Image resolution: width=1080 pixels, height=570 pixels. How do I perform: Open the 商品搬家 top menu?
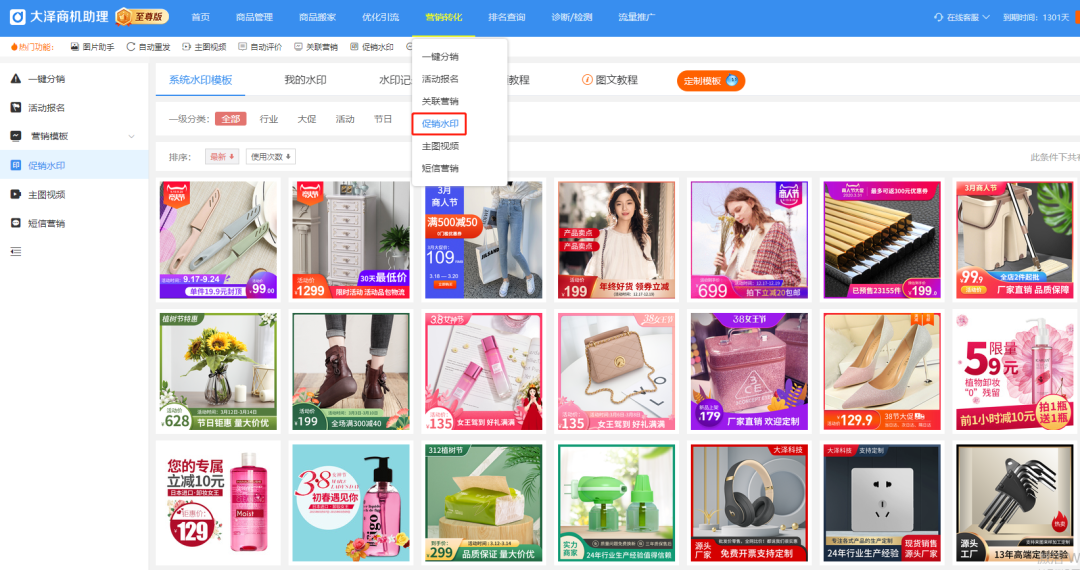pos(318,17)
